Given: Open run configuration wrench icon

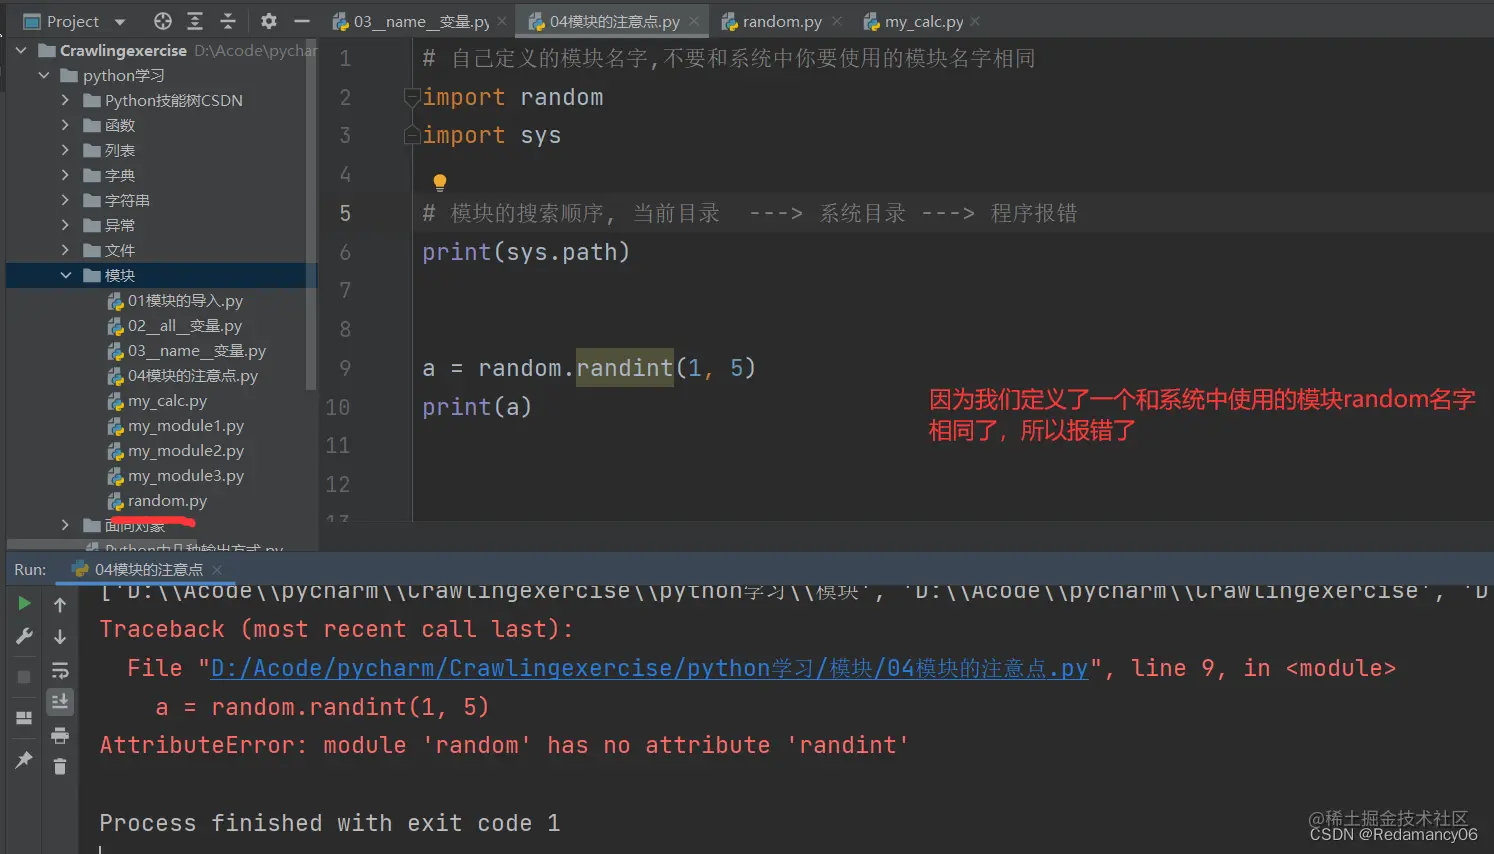Looking at the screenshot, I should point(24,636).
